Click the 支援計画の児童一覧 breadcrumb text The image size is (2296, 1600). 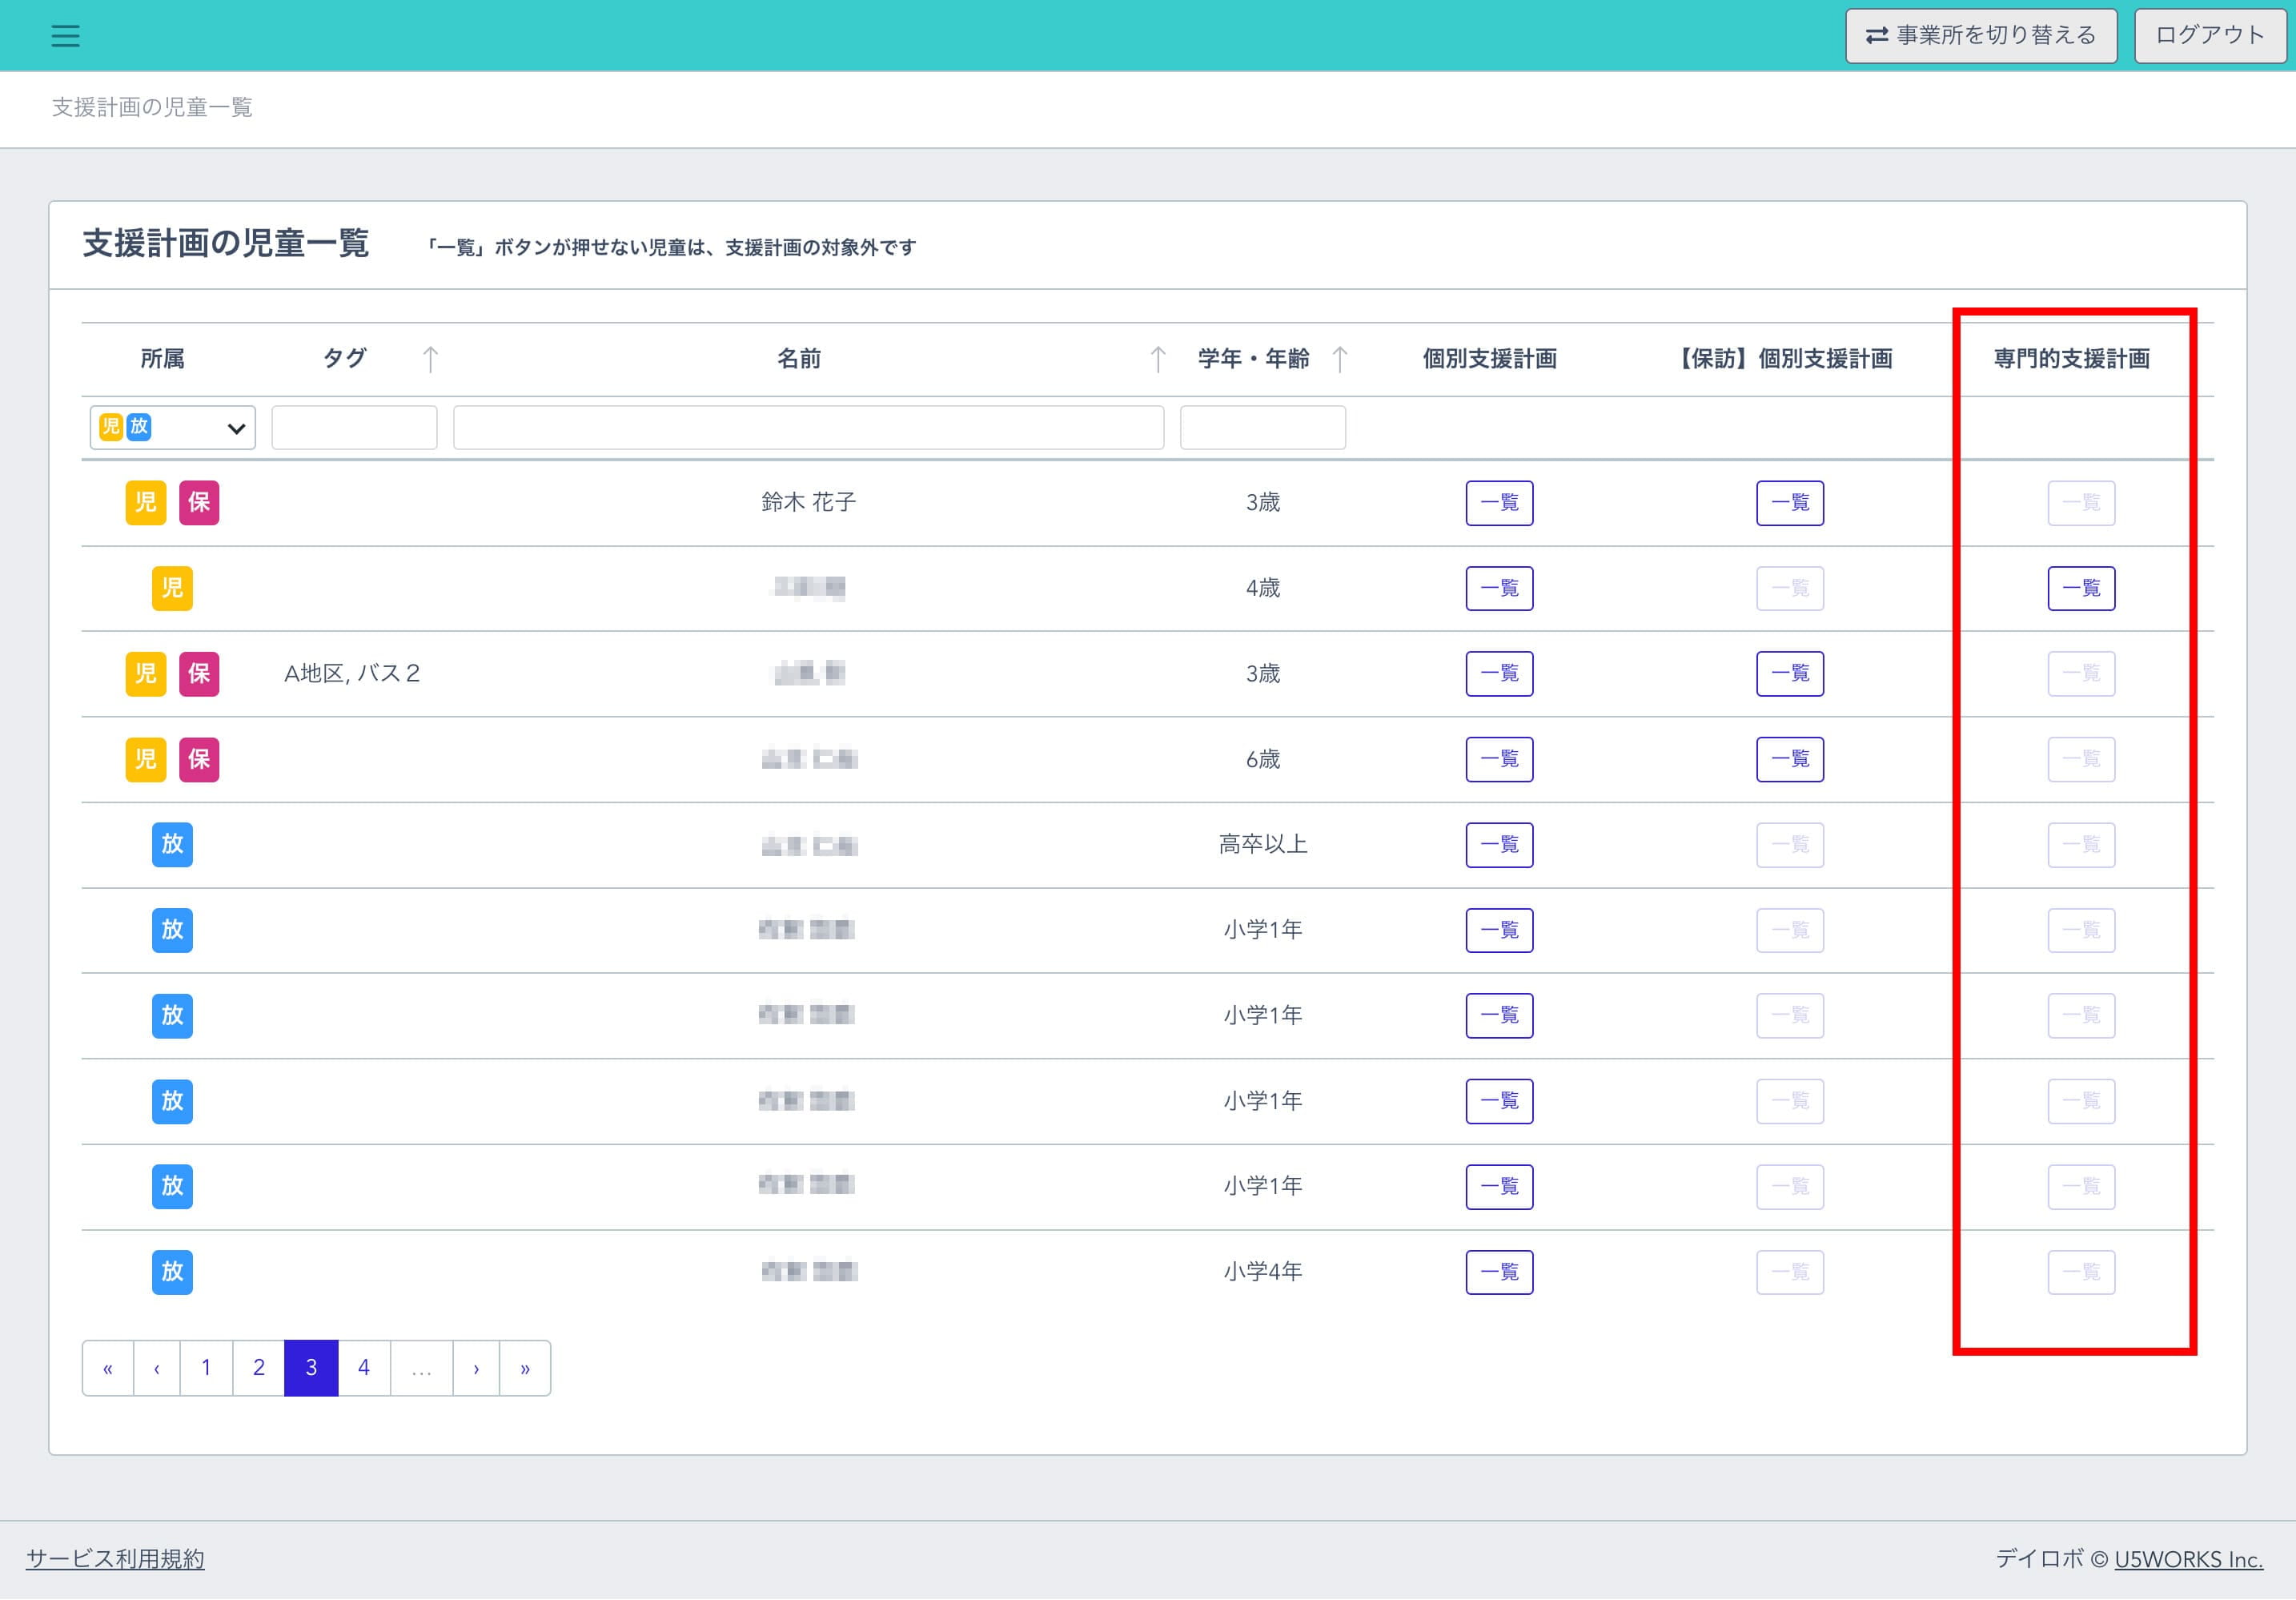[152, 107]
